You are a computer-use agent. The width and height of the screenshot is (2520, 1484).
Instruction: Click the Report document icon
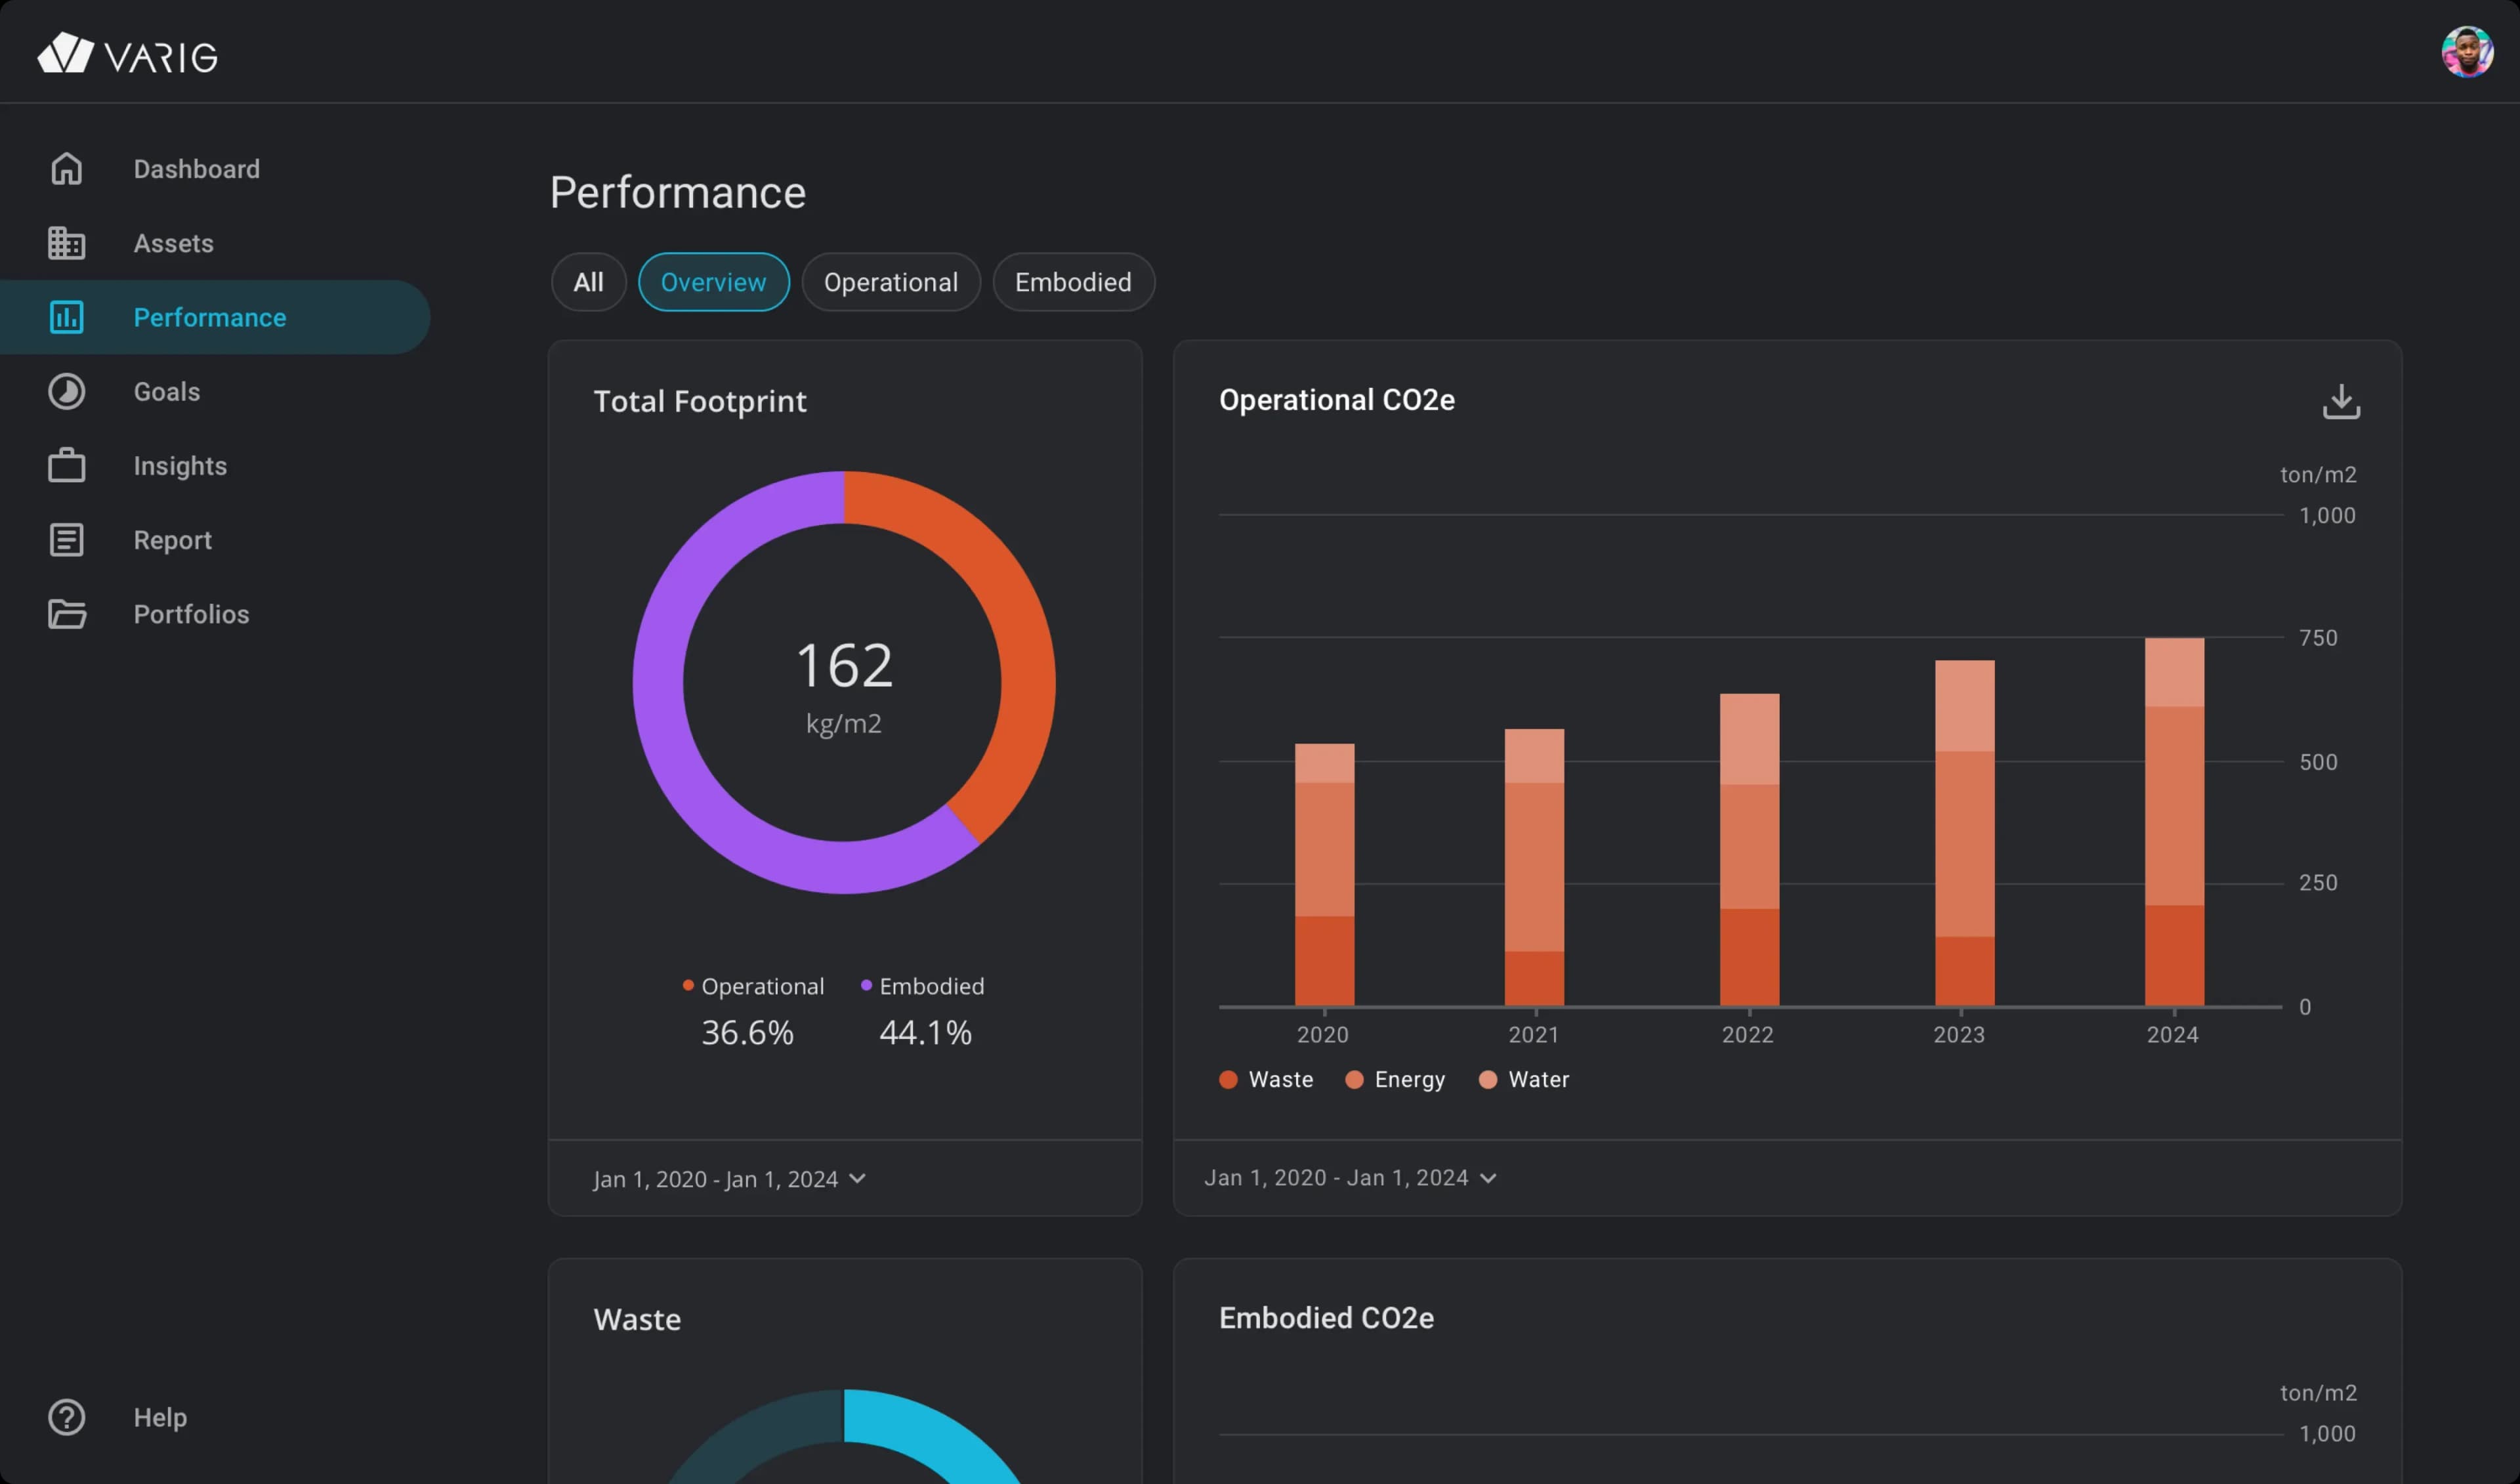click(66, 540)
